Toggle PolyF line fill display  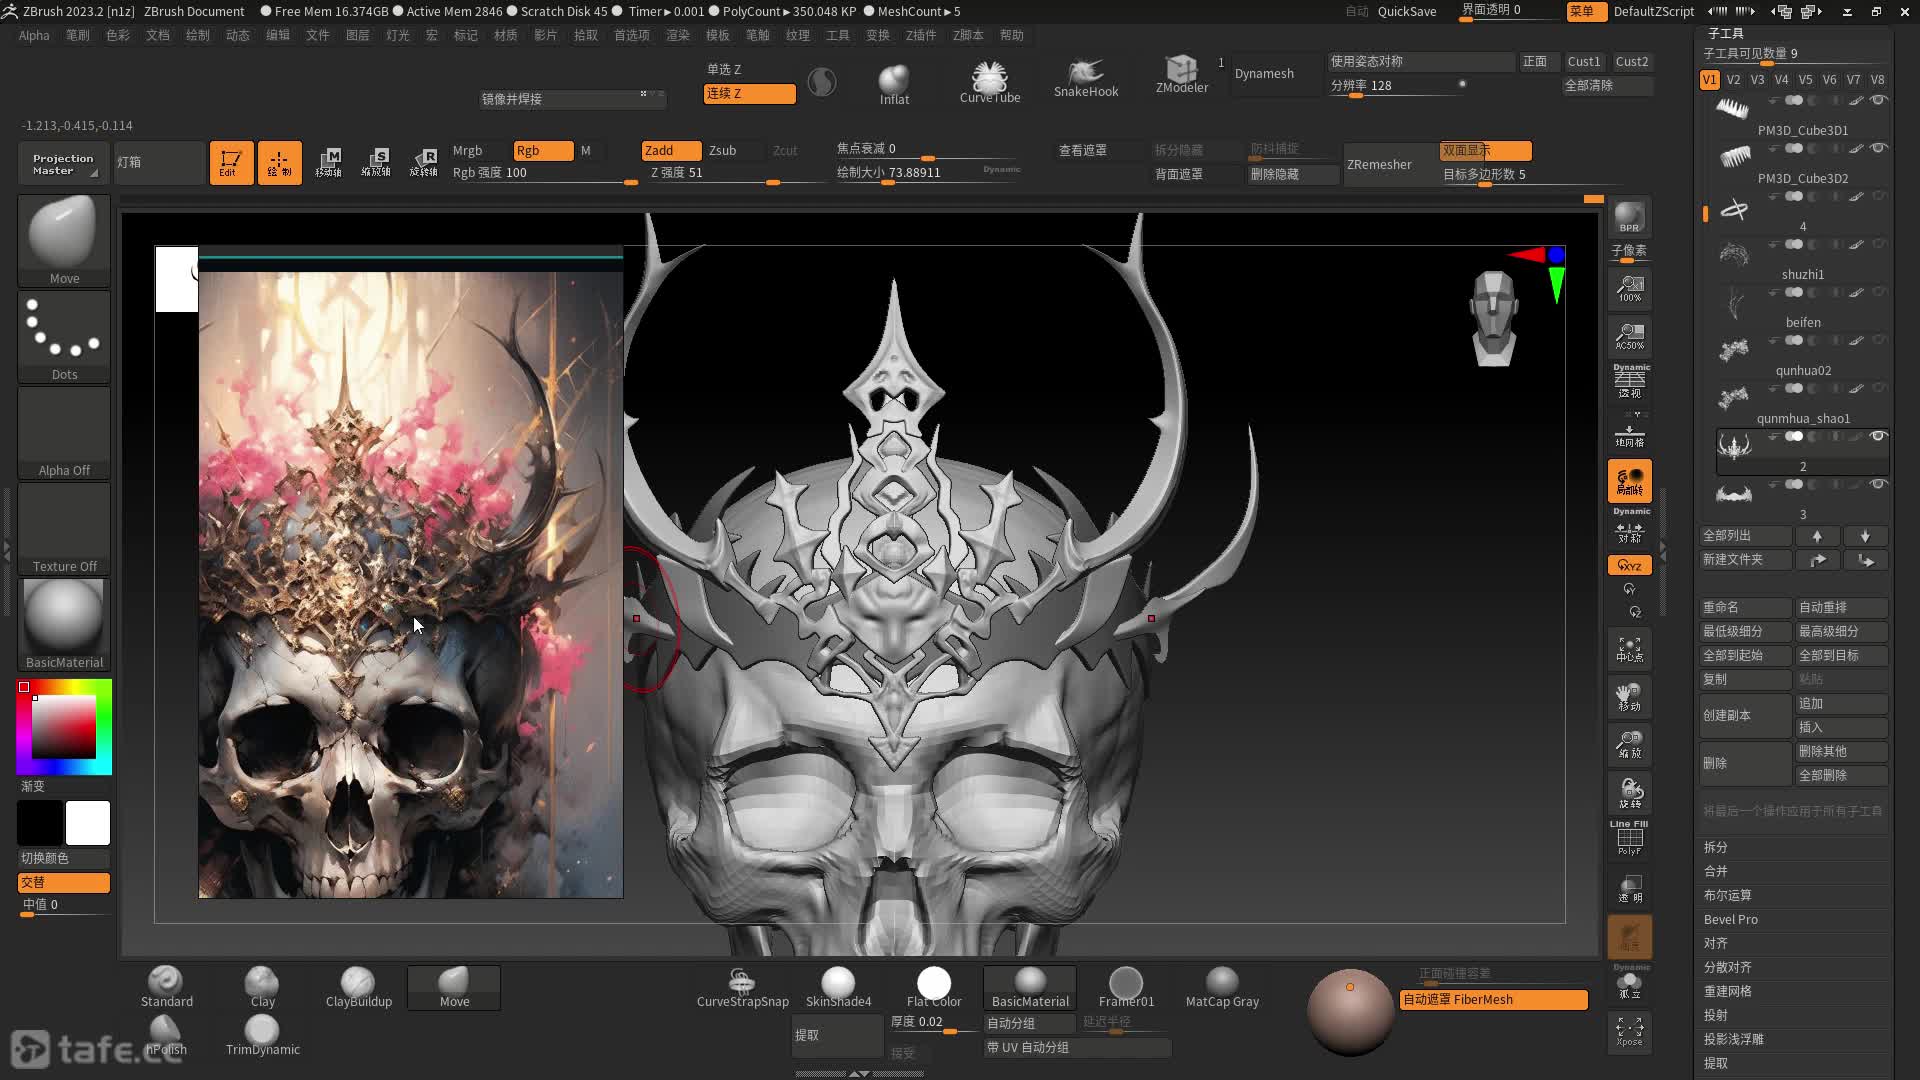click(1629, 840)
